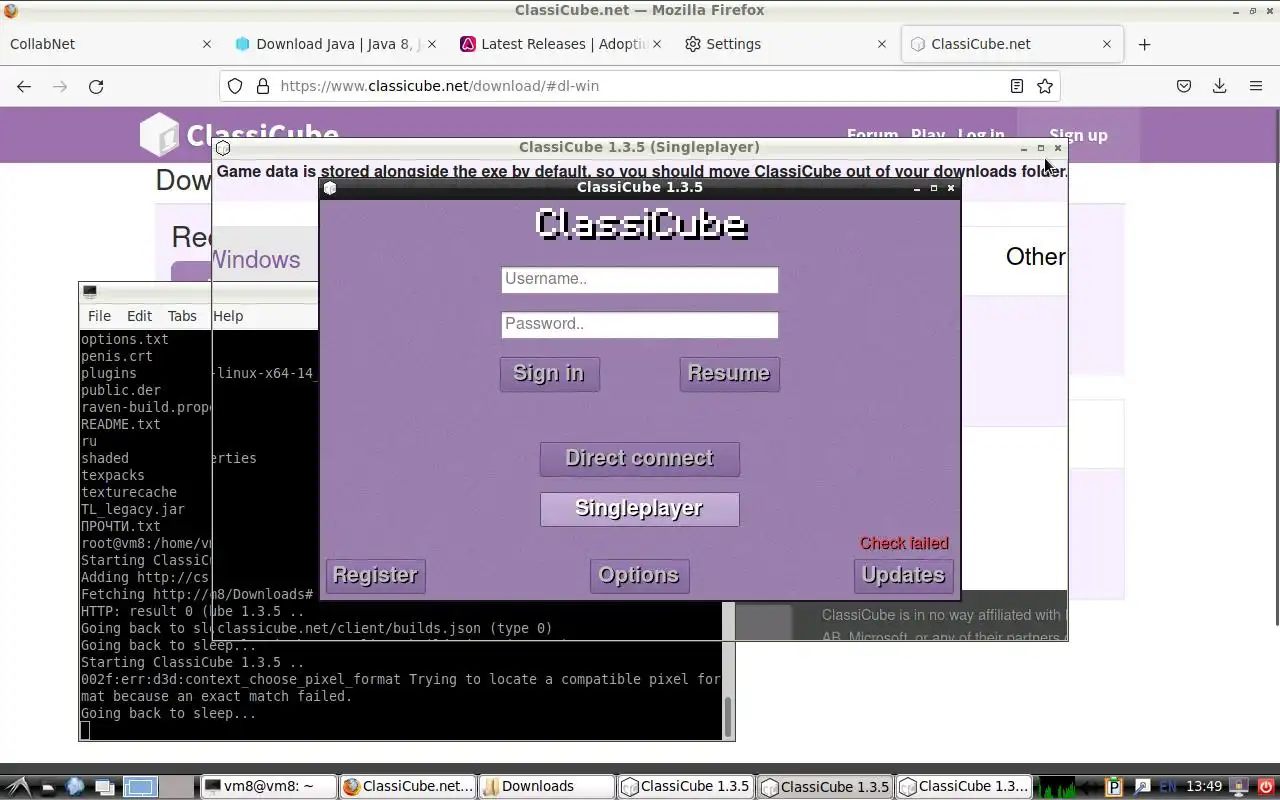Open the Downloads taskbar entry

coord(546,786)
